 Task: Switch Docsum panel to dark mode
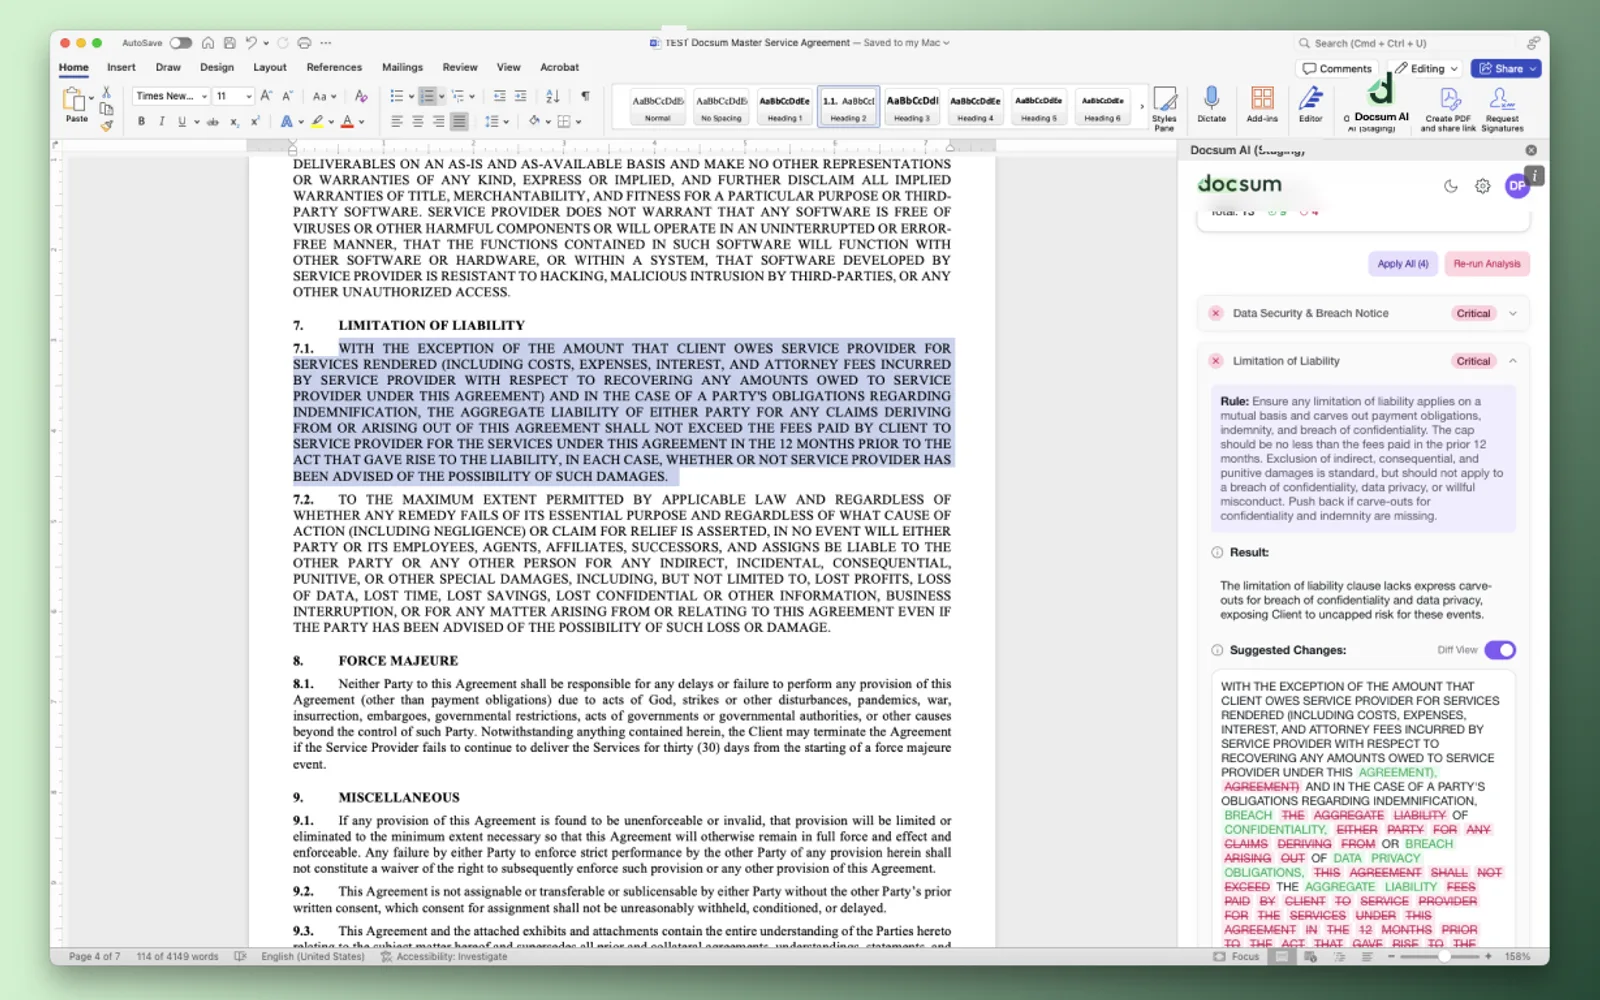point(1450,186)
